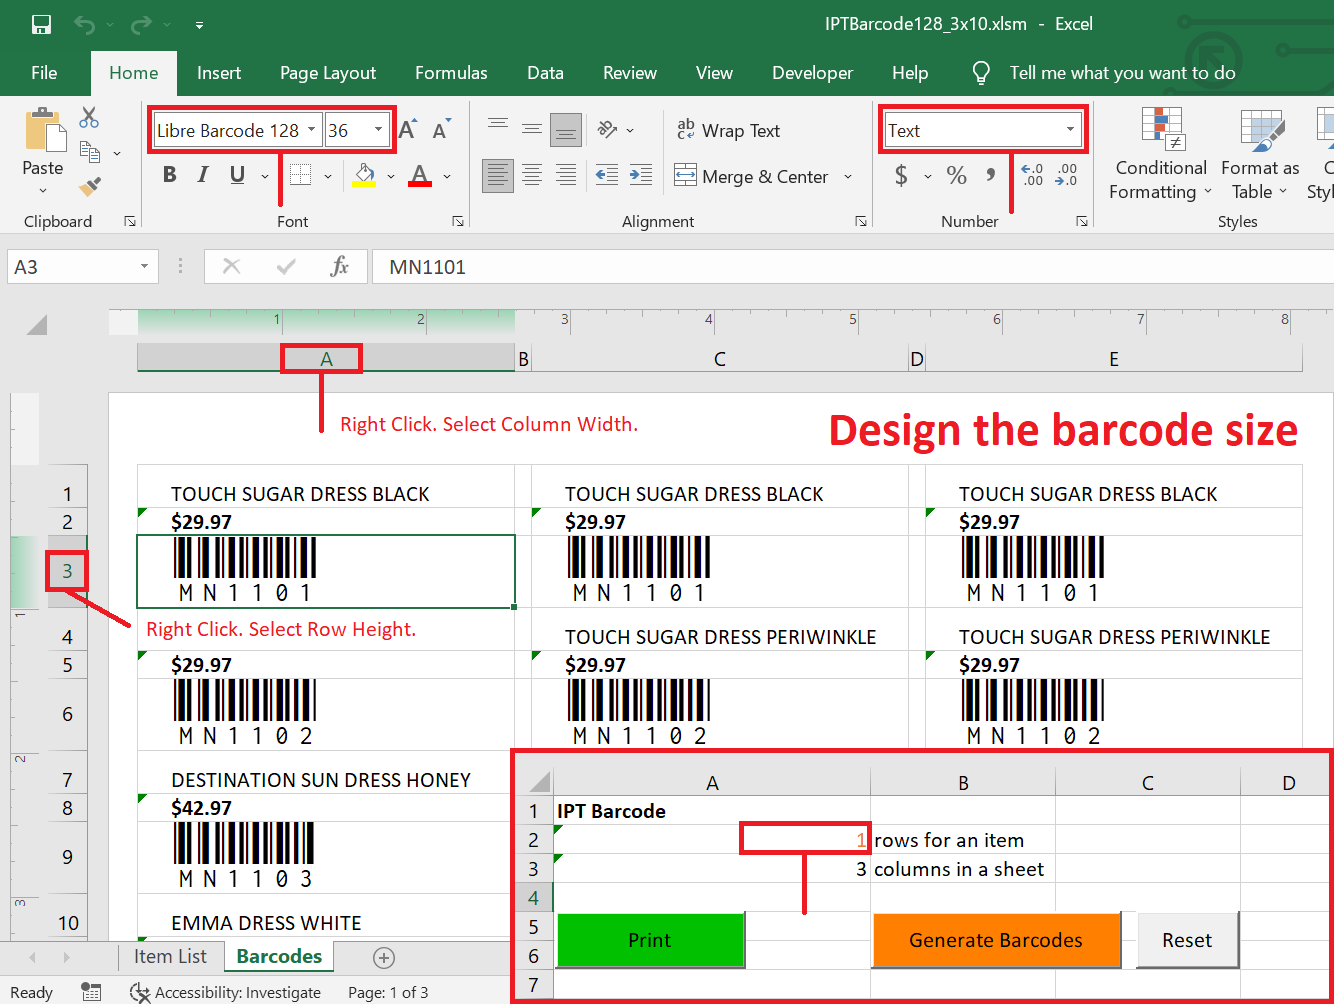Switch to Page Layout tab
Viewport: 1334px width, 1004px height.
coord(328,73)
